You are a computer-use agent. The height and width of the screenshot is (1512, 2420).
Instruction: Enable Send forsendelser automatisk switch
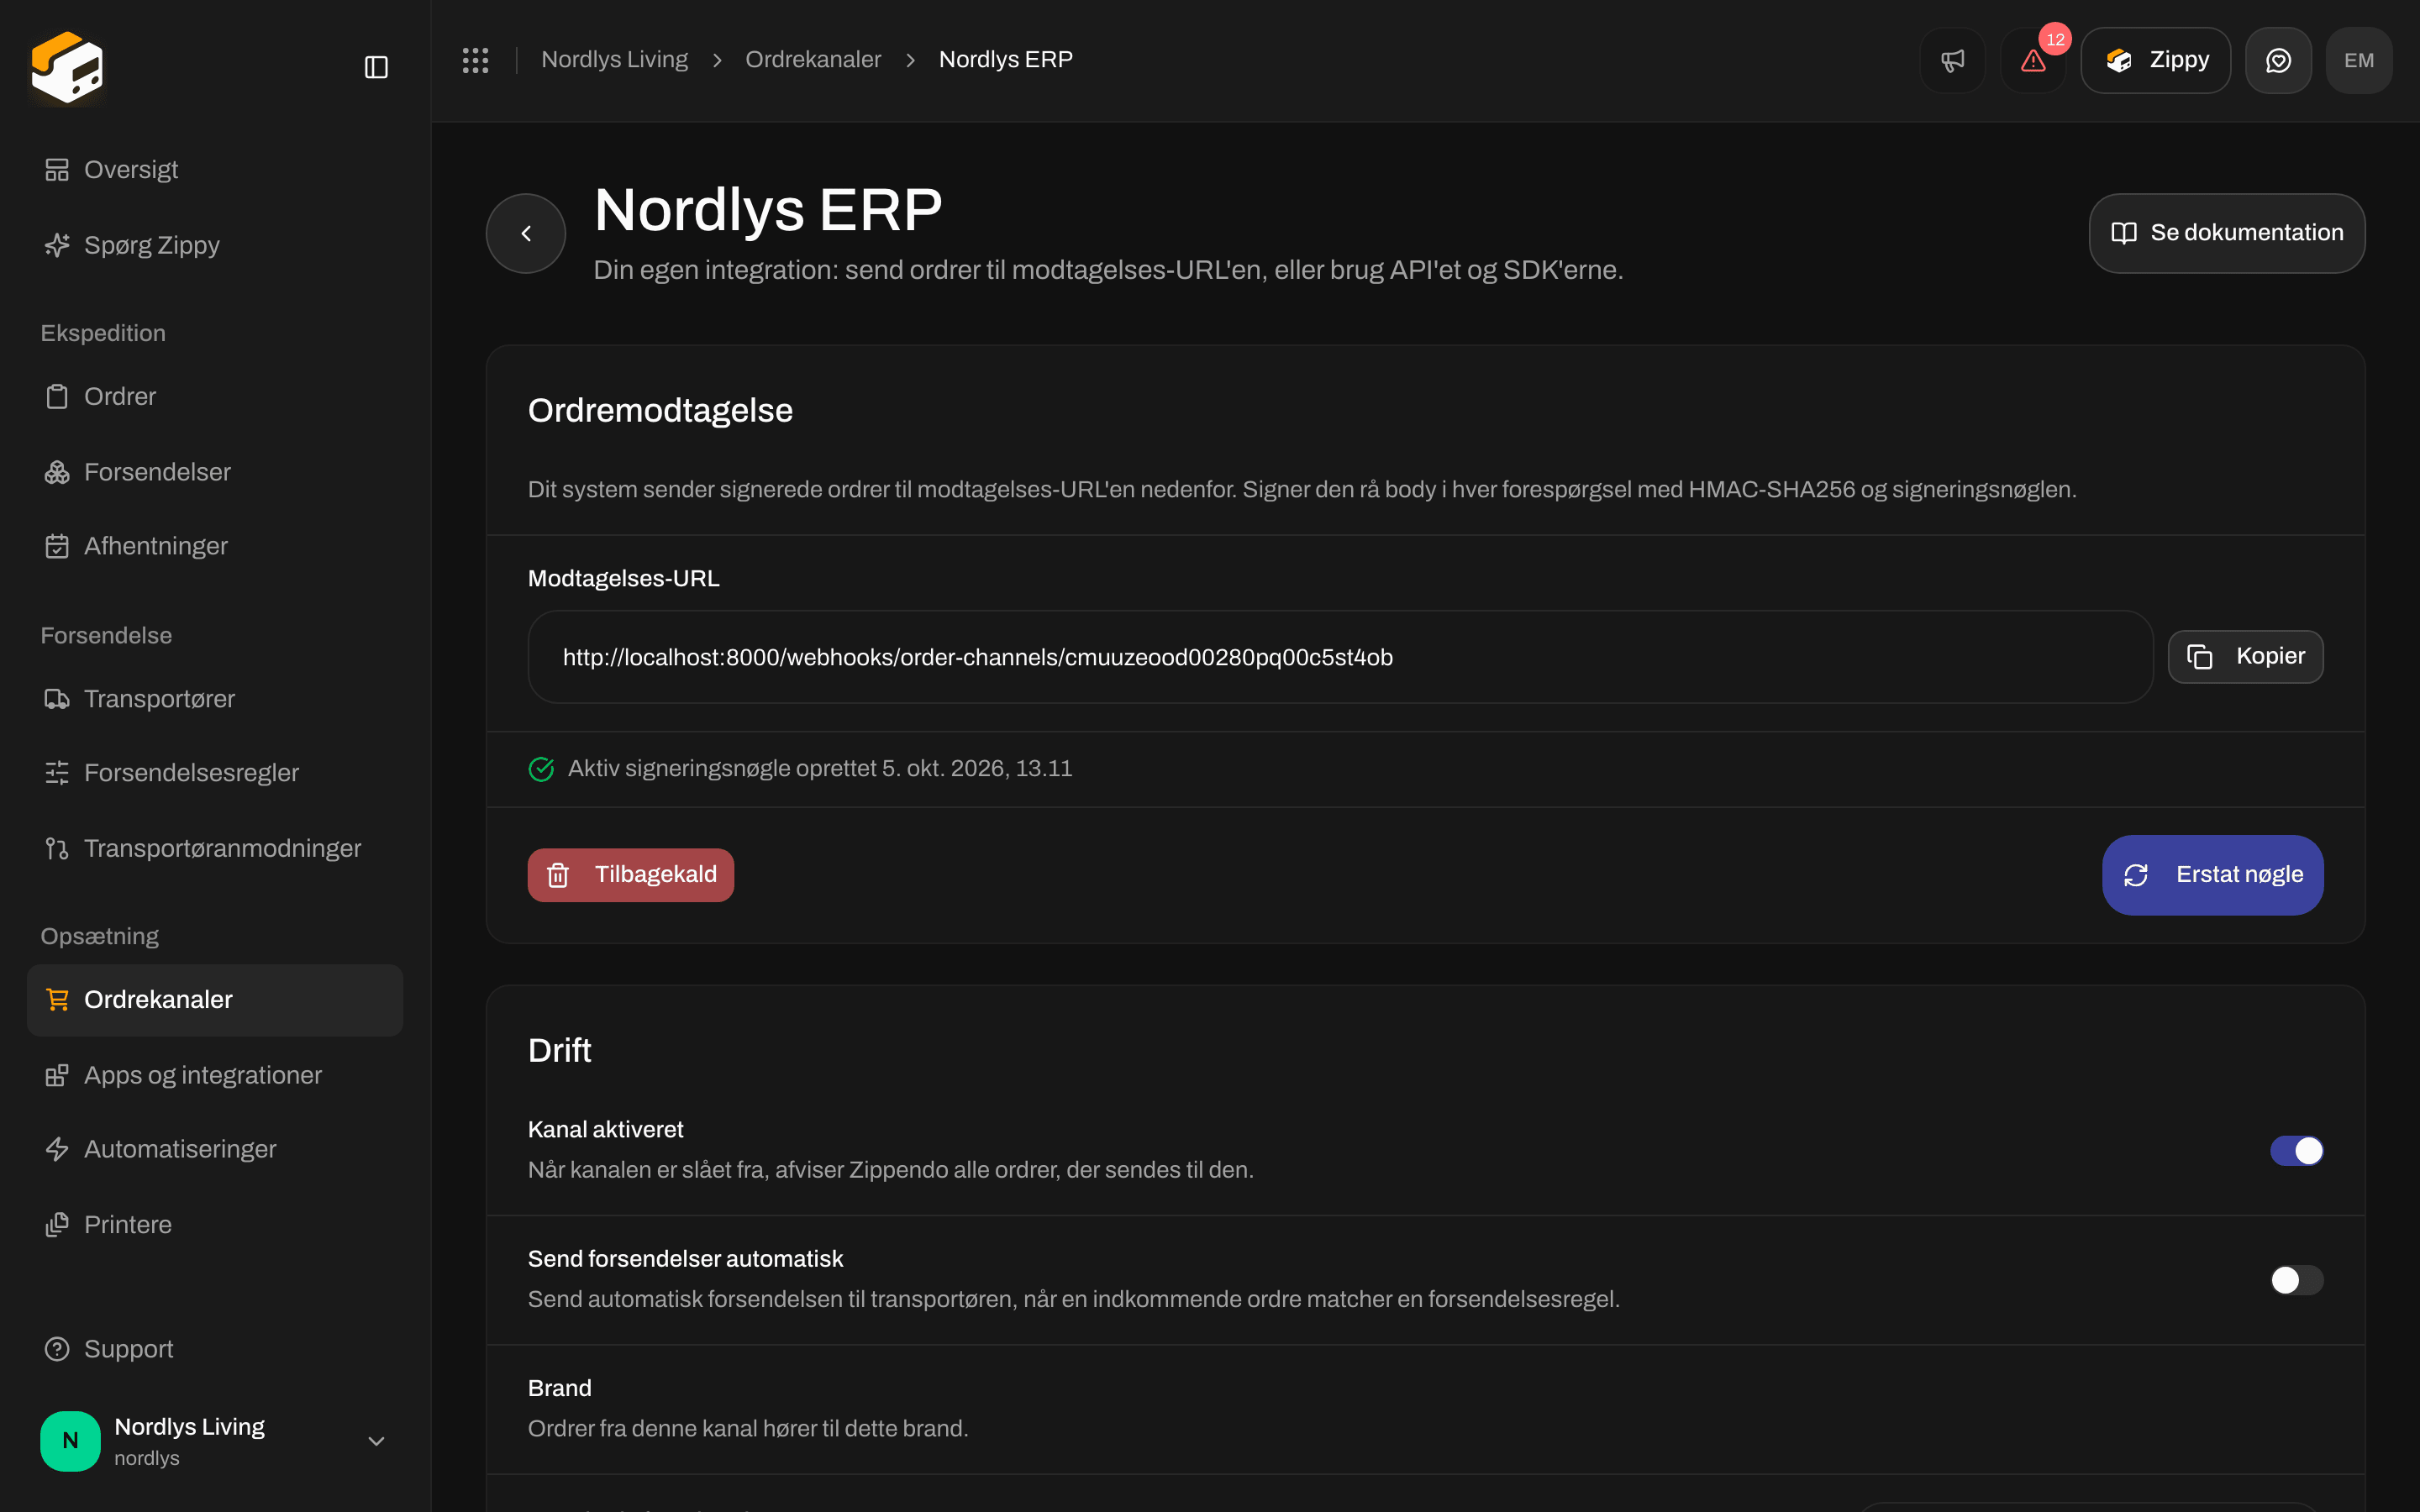[2296, 1280]
